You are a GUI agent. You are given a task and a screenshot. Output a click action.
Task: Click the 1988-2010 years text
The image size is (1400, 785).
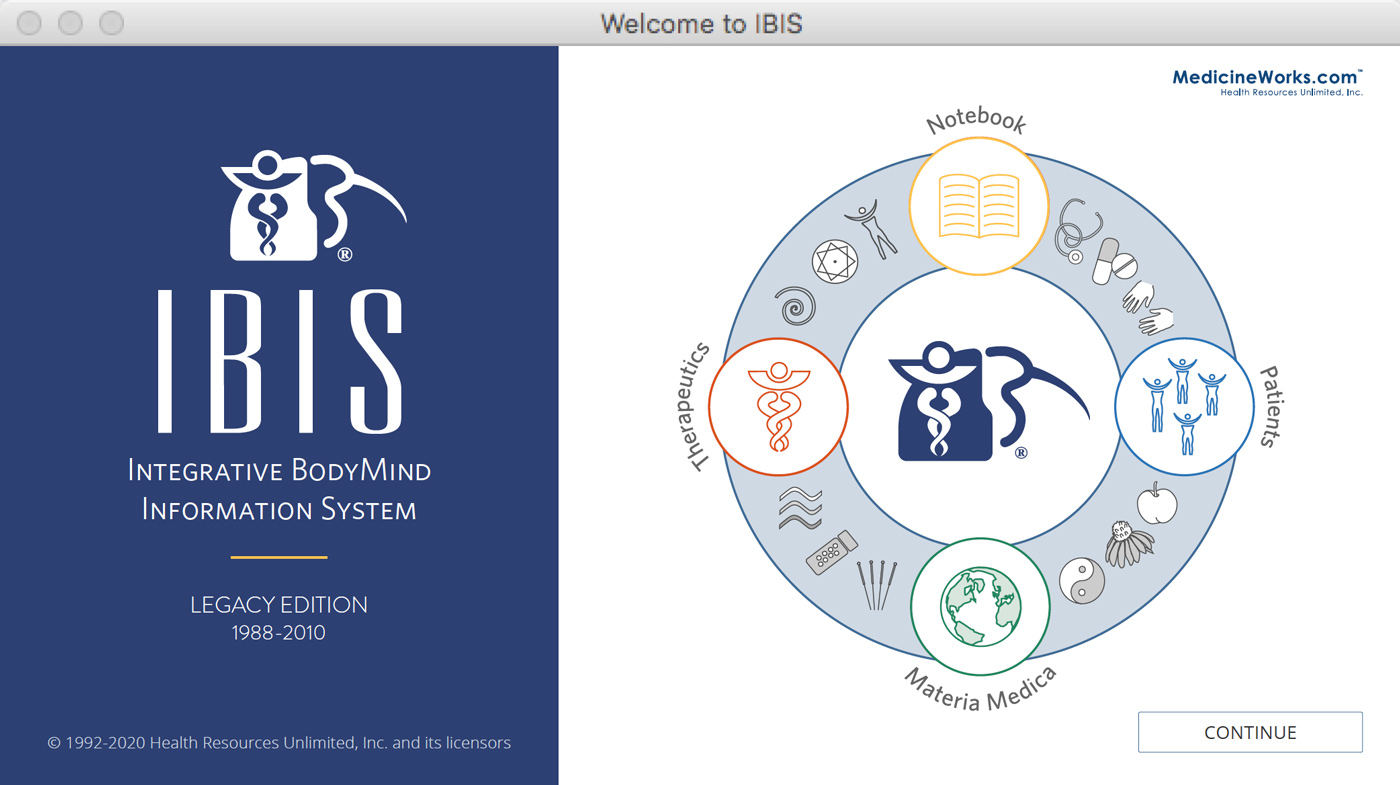[x=279, y=633]
